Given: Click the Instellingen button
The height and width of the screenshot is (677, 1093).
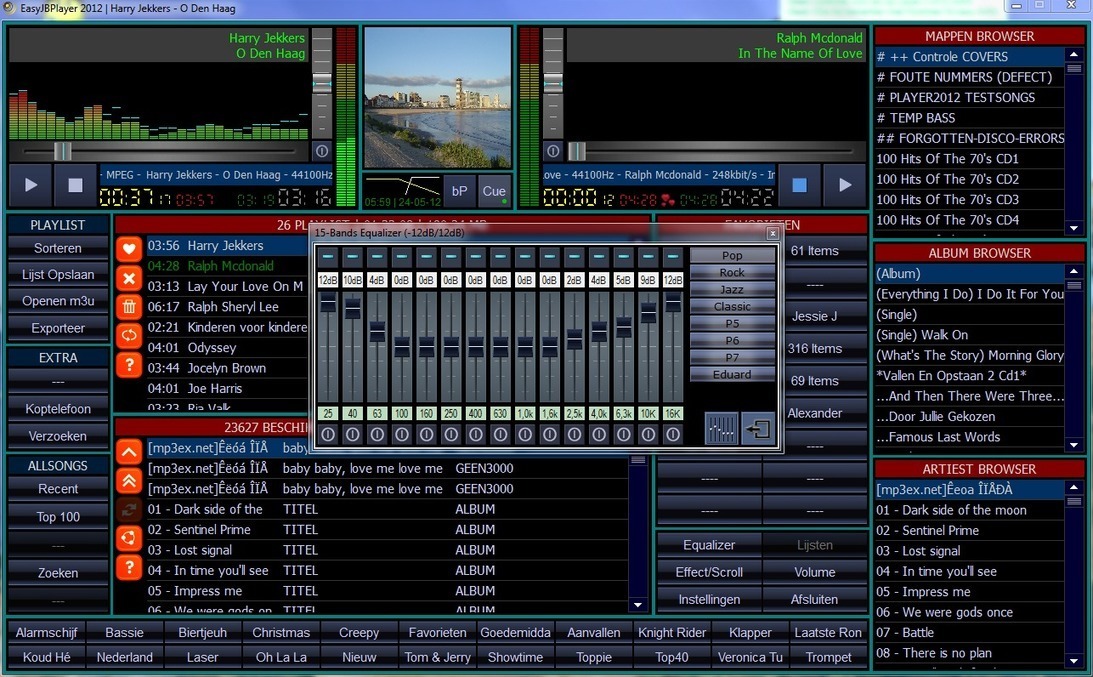Looking at the screenshot, I should (709, 599).
